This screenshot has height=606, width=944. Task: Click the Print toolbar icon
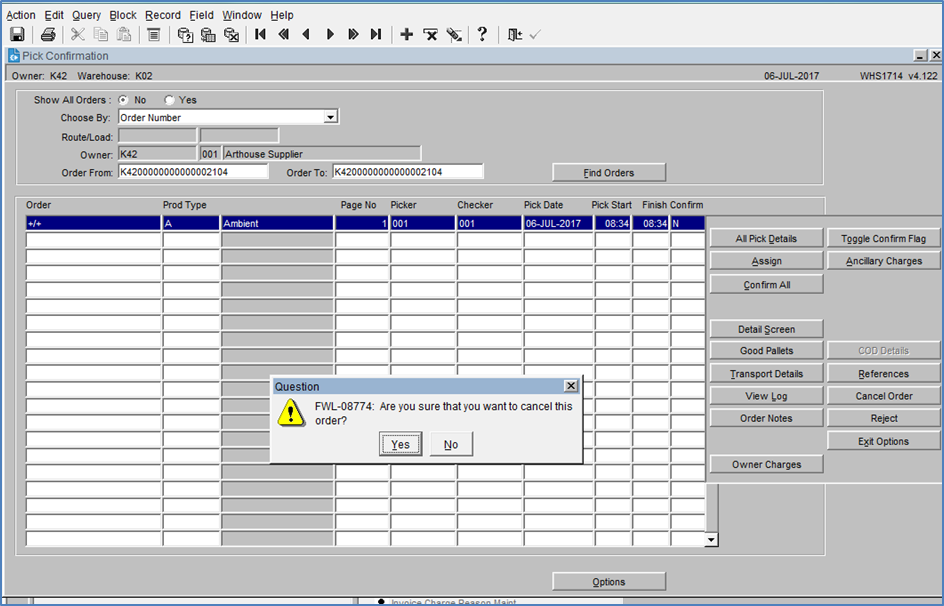pyautogui.click(x=48, y=34)
